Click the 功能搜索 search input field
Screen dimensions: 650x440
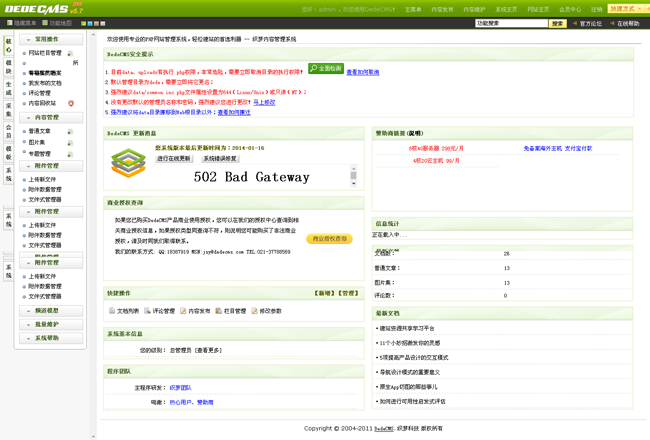(512, 24)
